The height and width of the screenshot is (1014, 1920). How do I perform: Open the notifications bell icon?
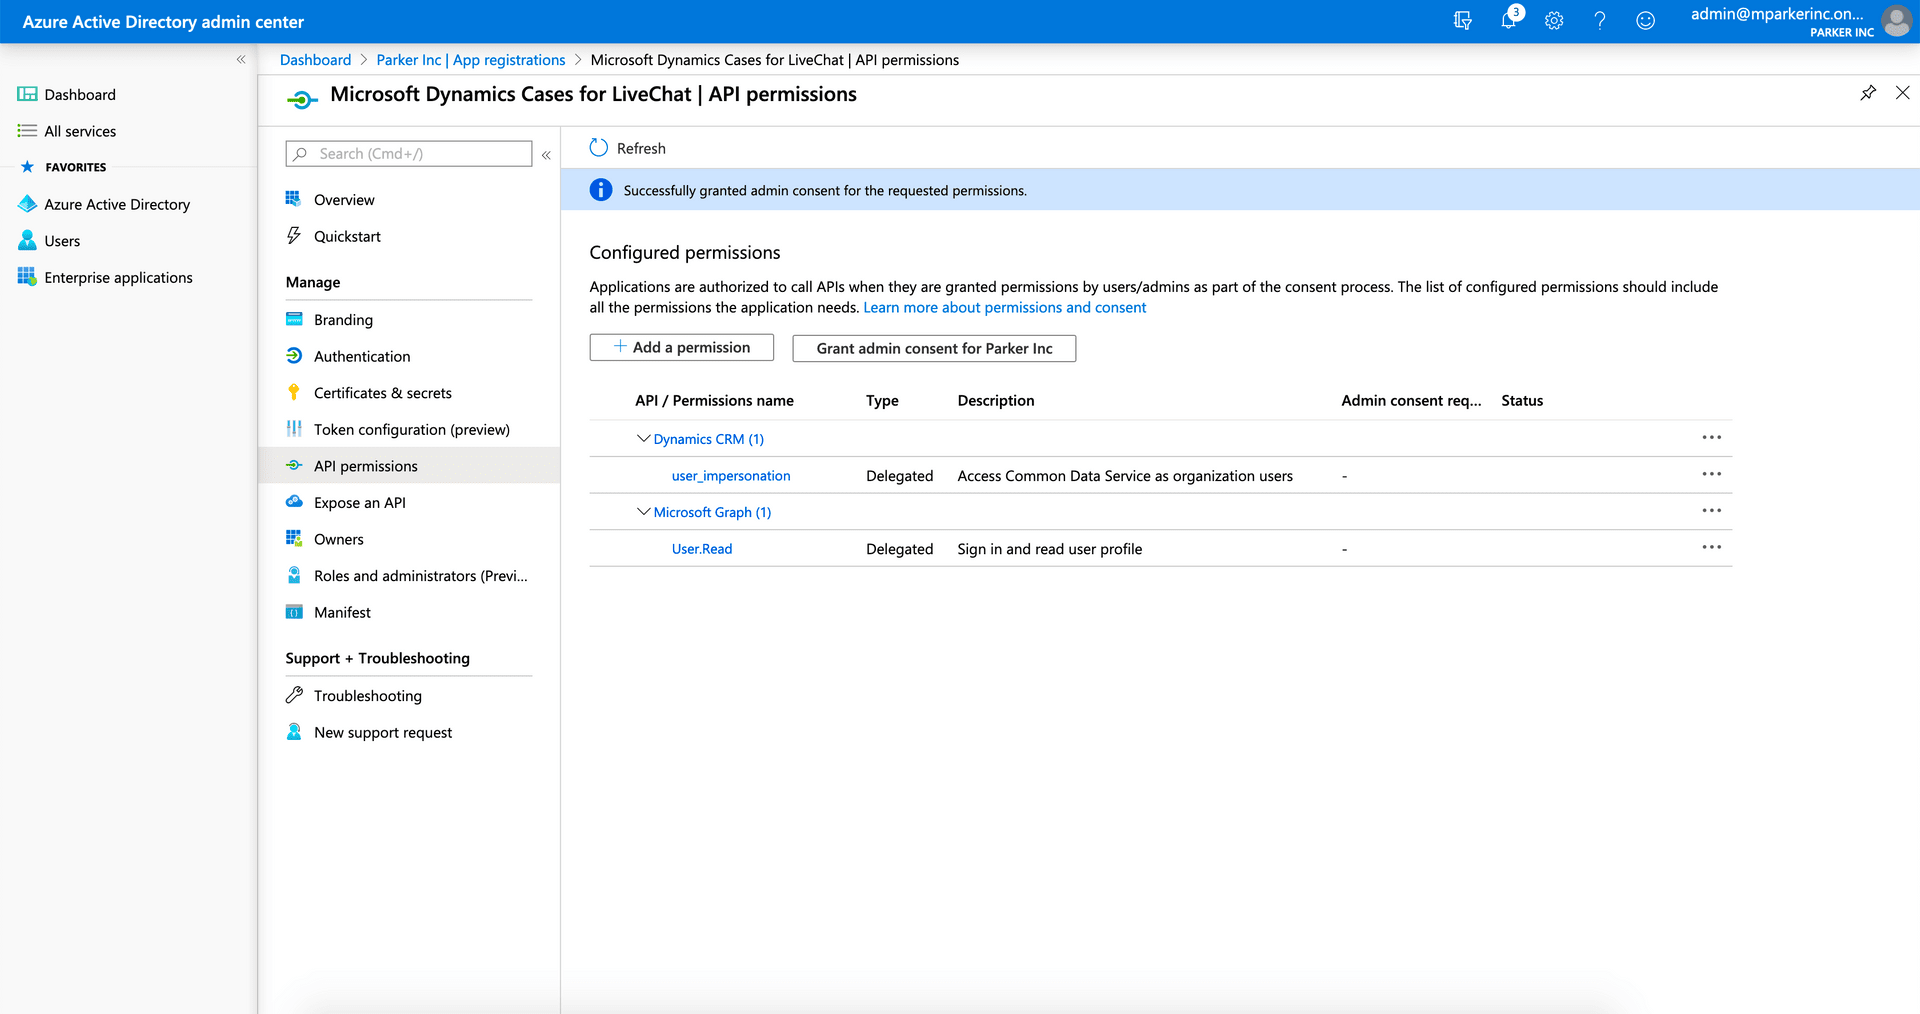click(x=1509, y=20)
